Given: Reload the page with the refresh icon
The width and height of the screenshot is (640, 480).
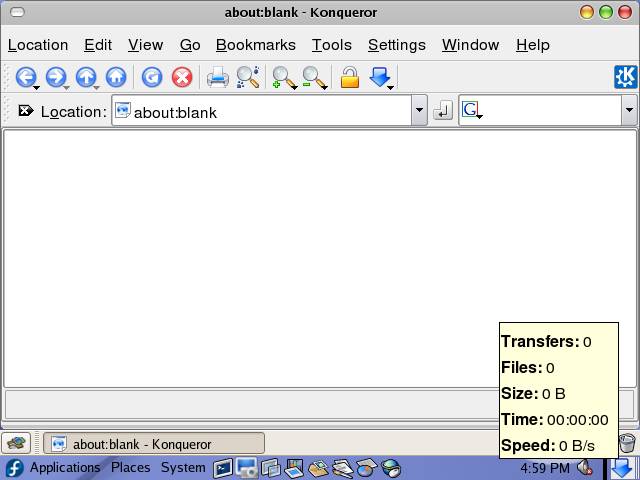Looking at the screenshot, I should pos(152,77).
